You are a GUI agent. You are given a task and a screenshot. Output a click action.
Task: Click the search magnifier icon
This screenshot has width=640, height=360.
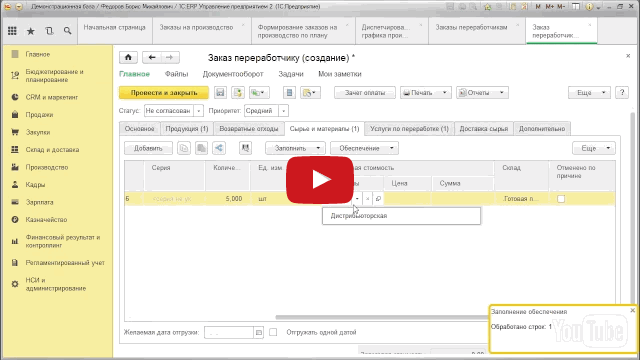point(67,31)
